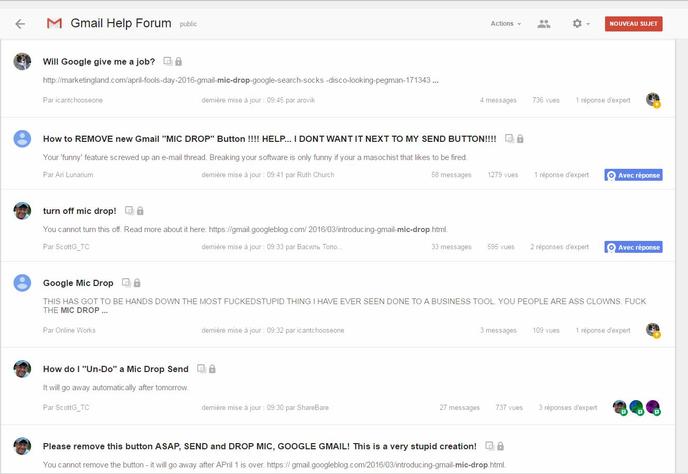Click page icon beside 'How do I Un-Do a Mic Drop Send'

click(201, 369)
